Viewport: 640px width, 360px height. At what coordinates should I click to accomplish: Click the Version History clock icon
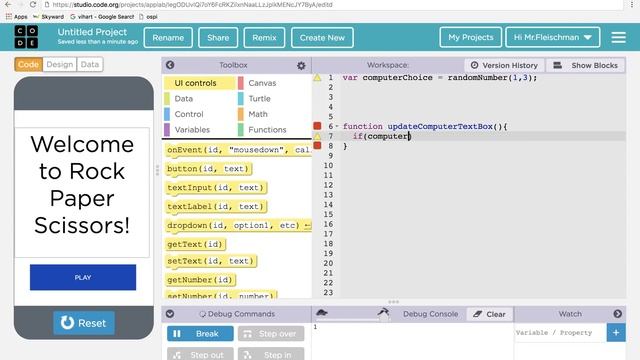474,65
